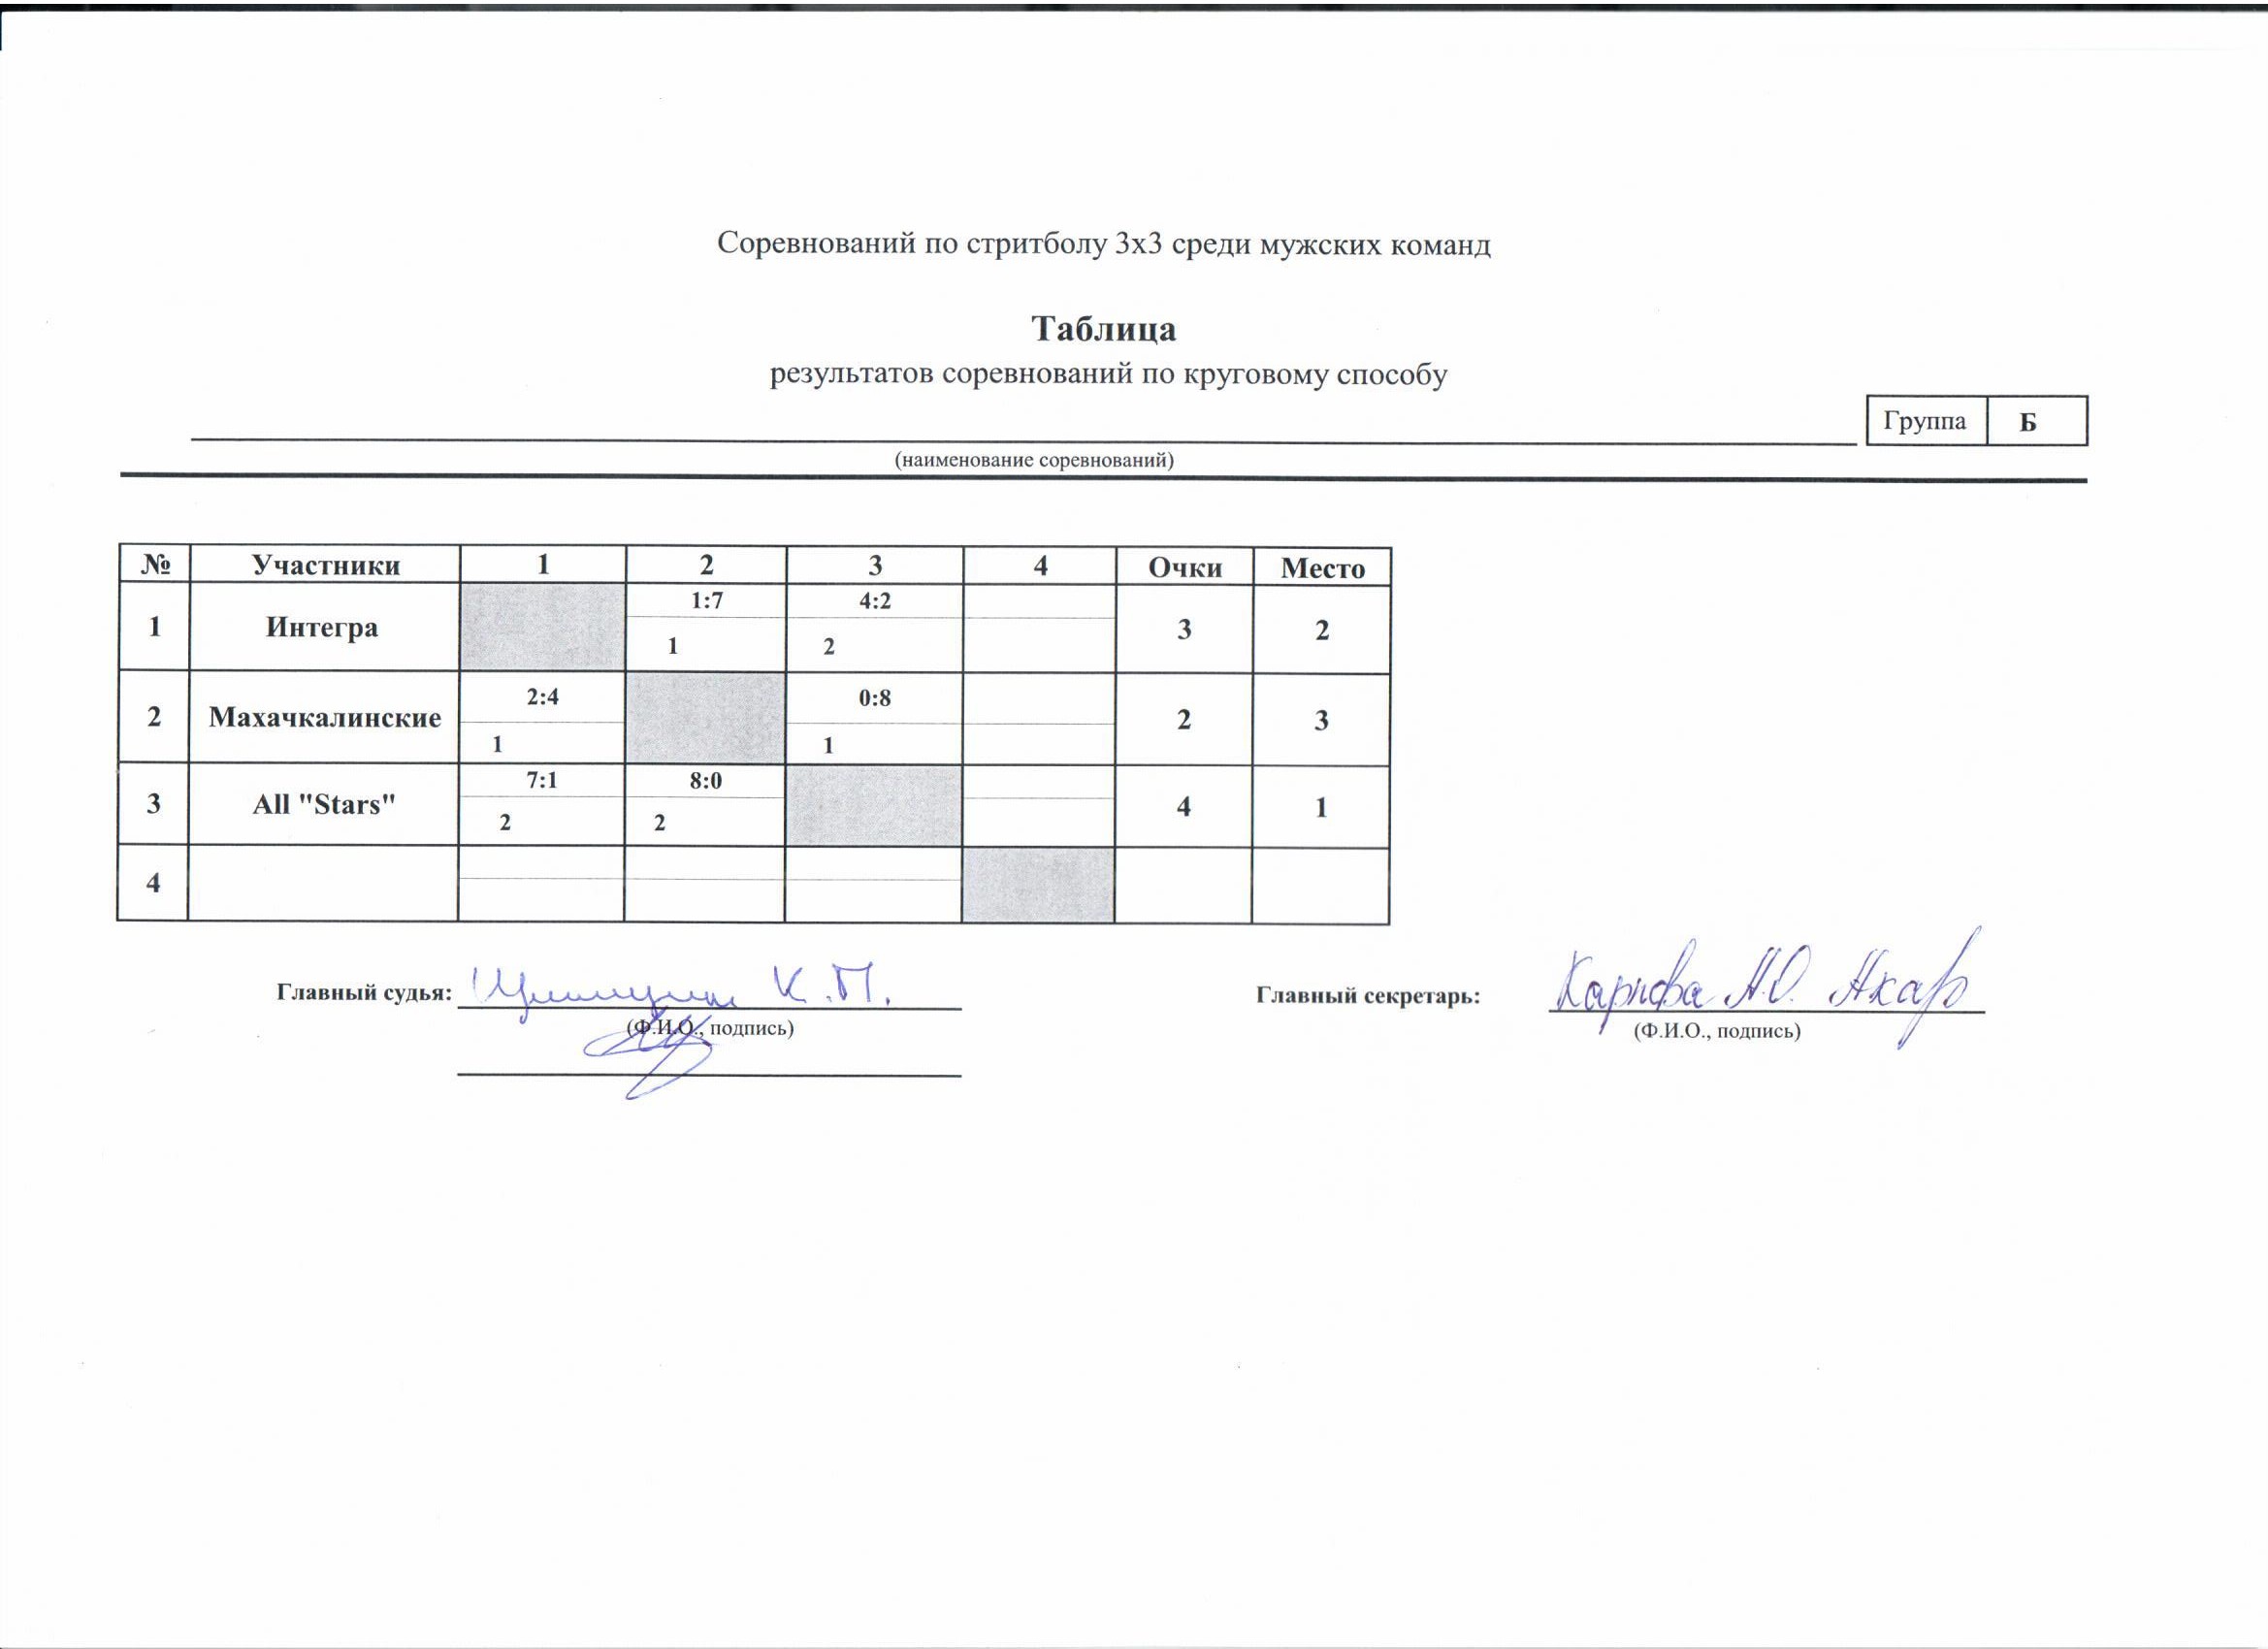
Task: Click the "Участники" column header
Action: pyautogui.click(x=325, y=565)
